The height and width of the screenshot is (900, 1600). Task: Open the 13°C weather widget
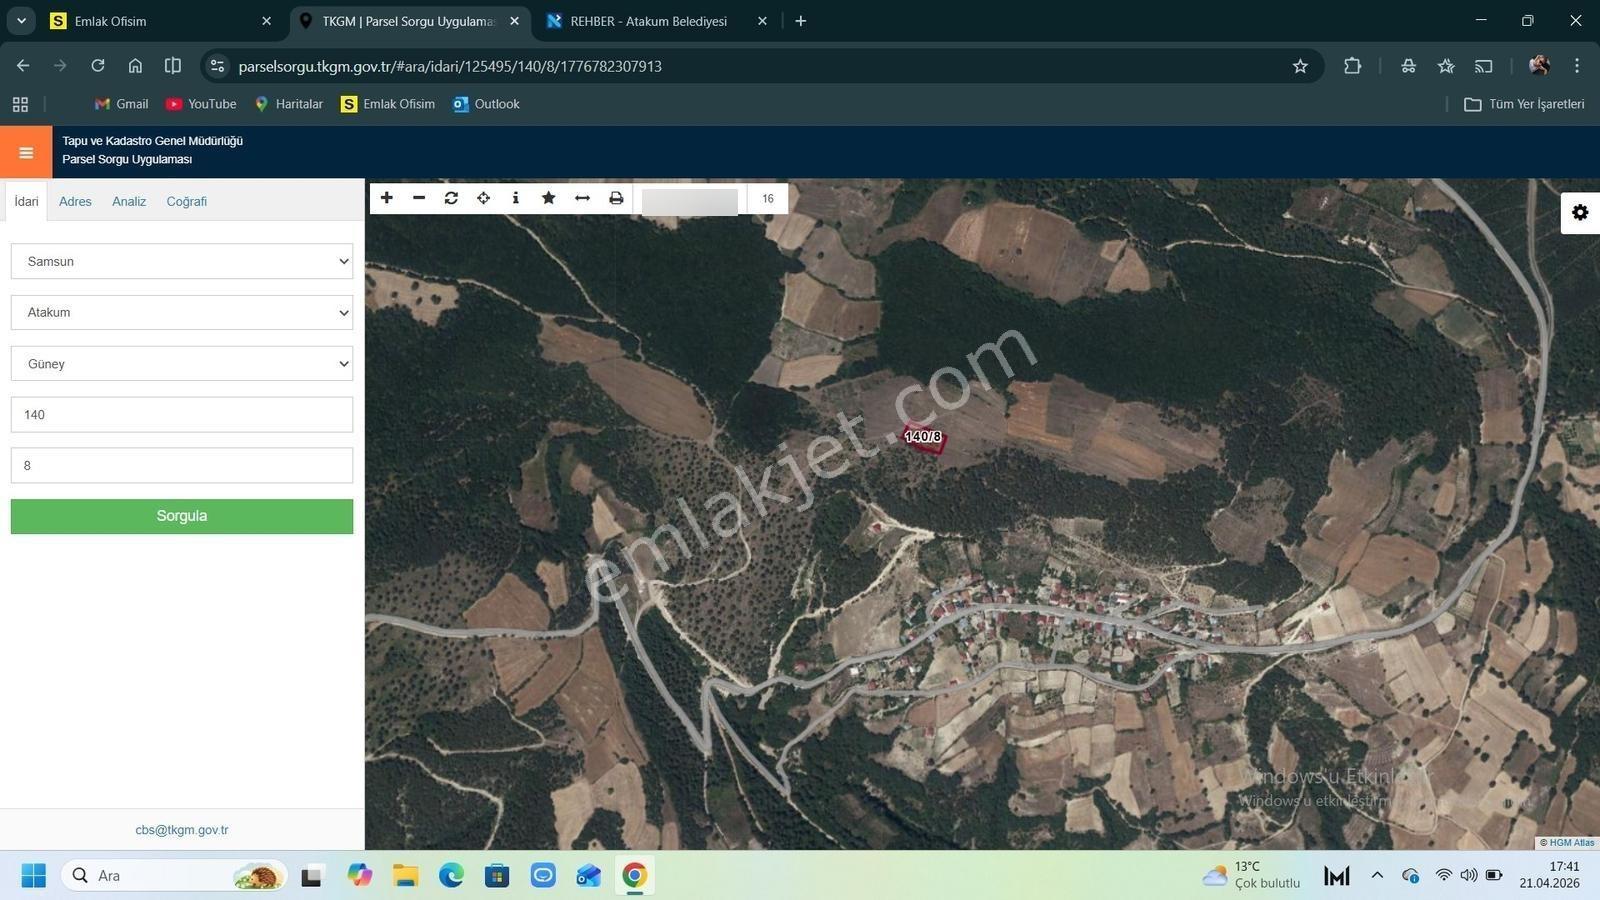[x=1252, y=875]
